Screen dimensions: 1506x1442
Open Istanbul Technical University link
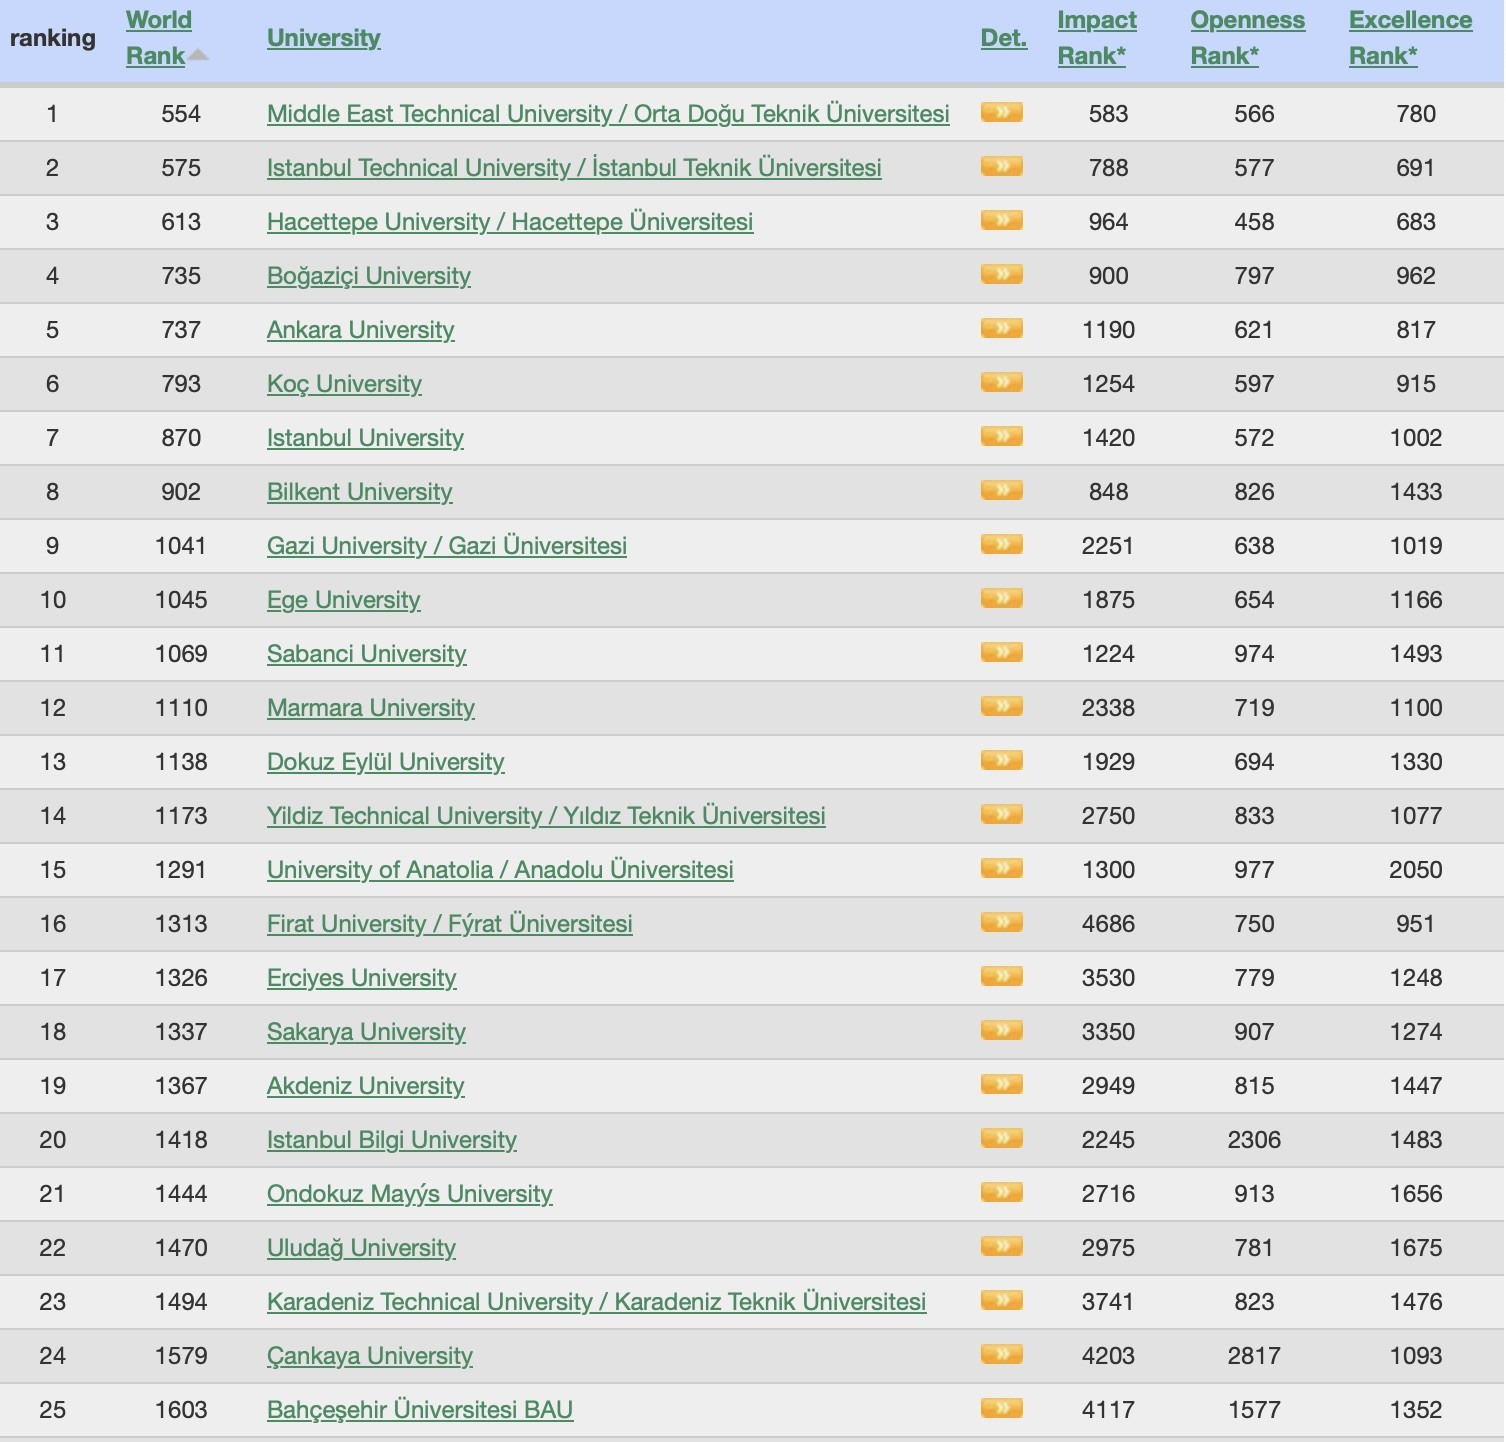(x=573, y=168)
